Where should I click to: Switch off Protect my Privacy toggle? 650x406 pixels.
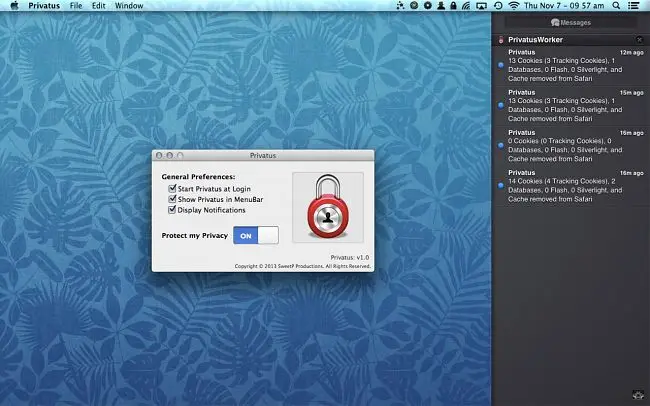[256, 235]
